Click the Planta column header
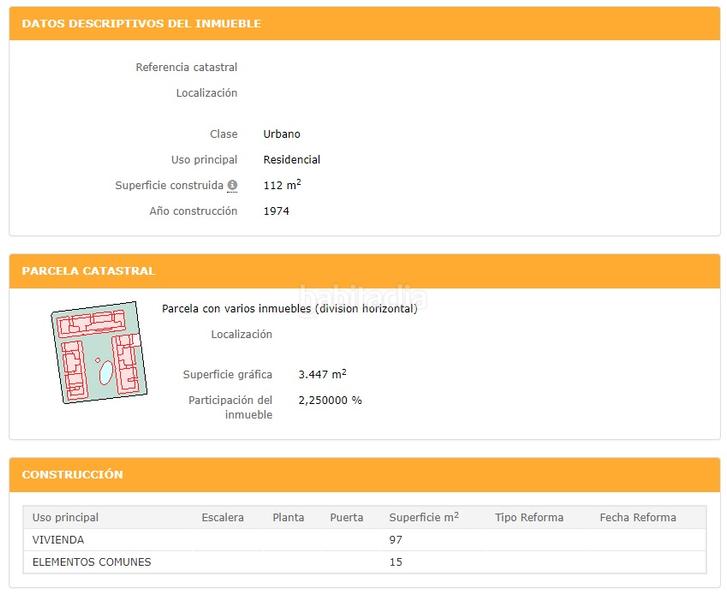 click(x=288, y=518)
